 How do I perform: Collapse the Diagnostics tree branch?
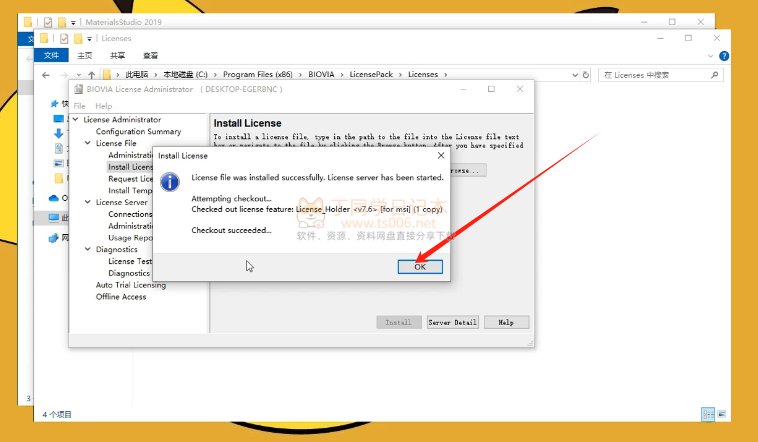(87, 249)
